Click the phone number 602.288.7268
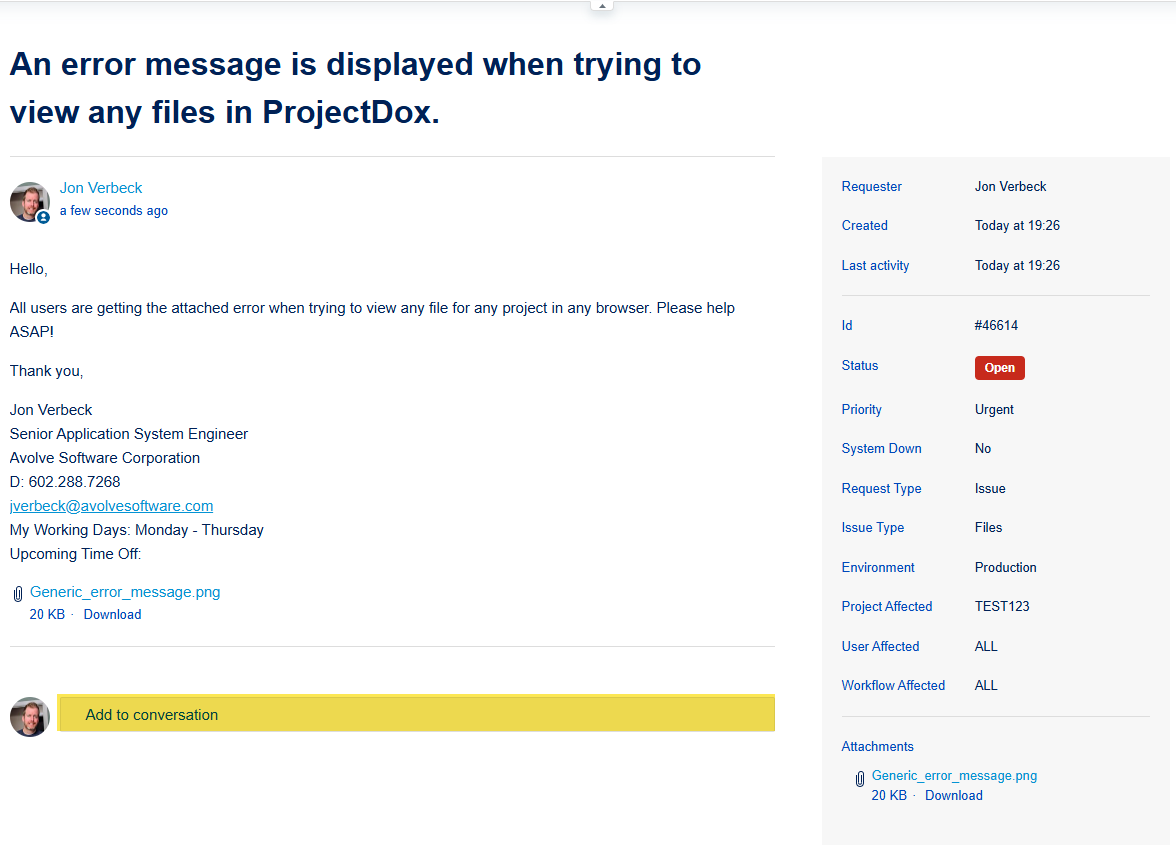1176x868 pixels. coord(74,482)
